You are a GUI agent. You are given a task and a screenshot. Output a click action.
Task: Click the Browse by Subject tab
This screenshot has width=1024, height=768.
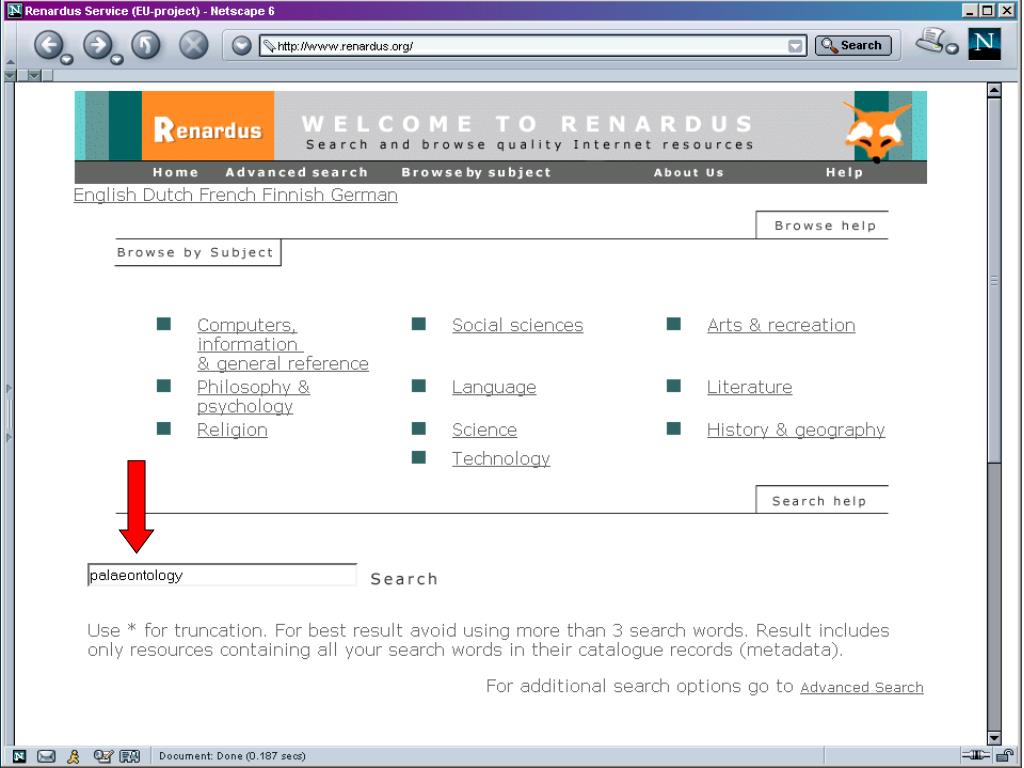click(x=198, y=252)
